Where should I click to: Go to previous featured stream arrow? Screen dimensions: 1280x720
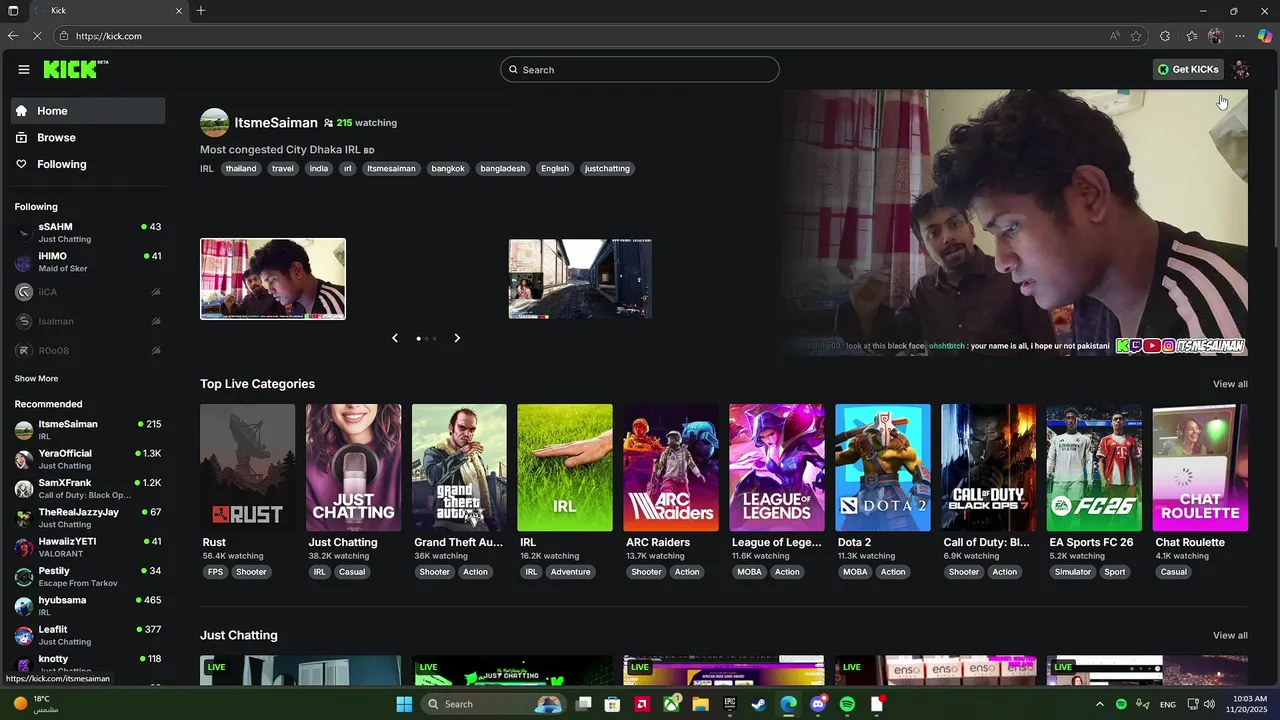(395, 338)
